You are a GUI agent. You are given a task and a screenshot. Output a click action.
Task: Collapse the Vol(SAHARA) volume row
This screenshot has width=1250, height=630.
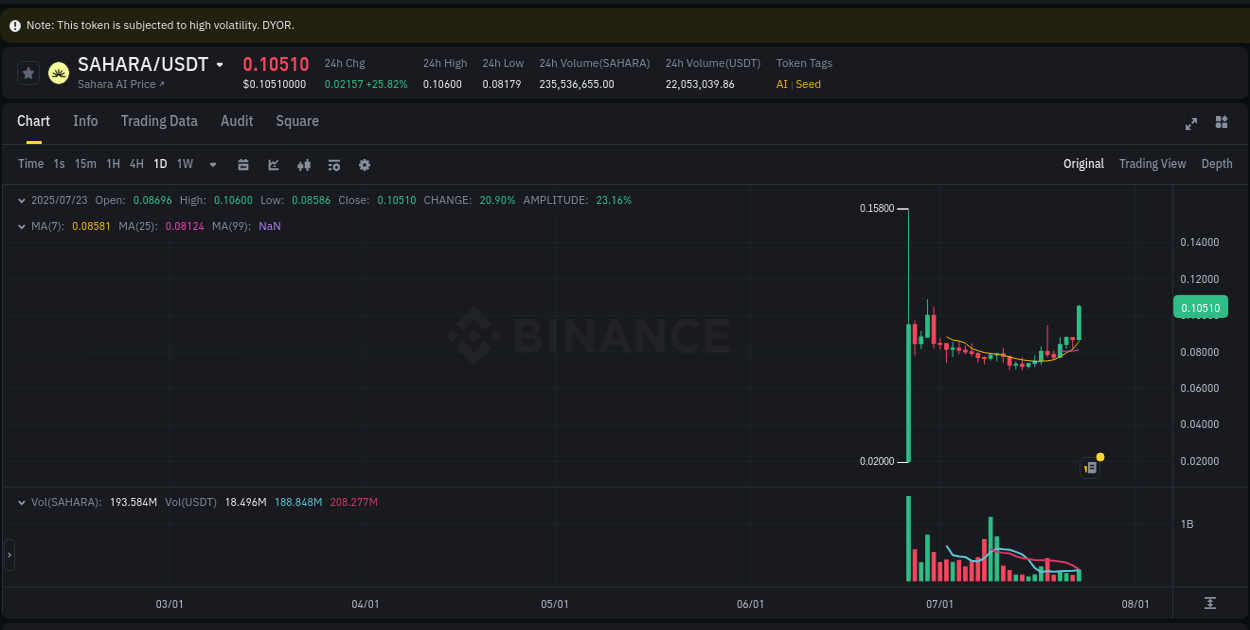22,501
